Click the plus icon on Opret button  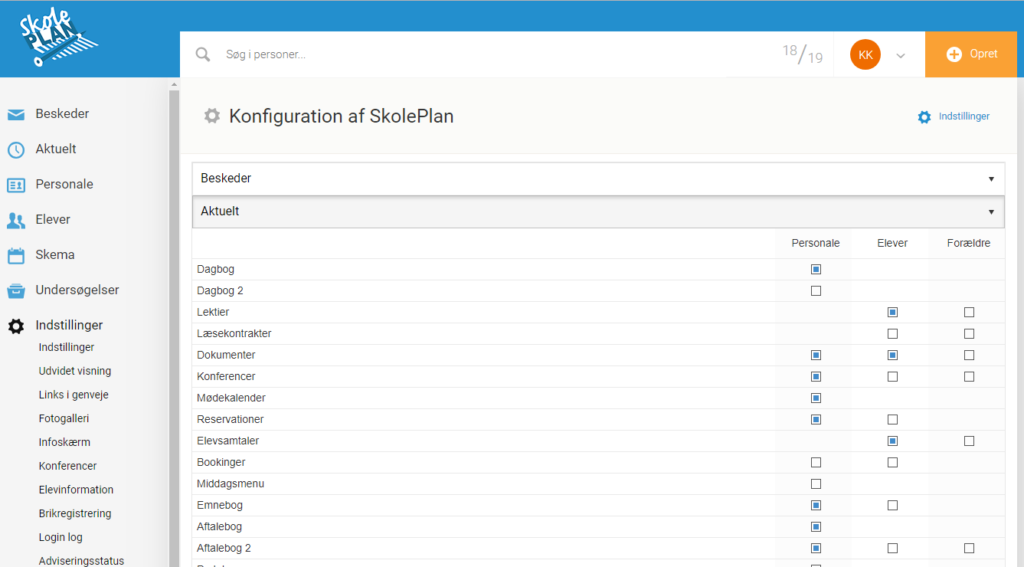[x=954, y=54]
